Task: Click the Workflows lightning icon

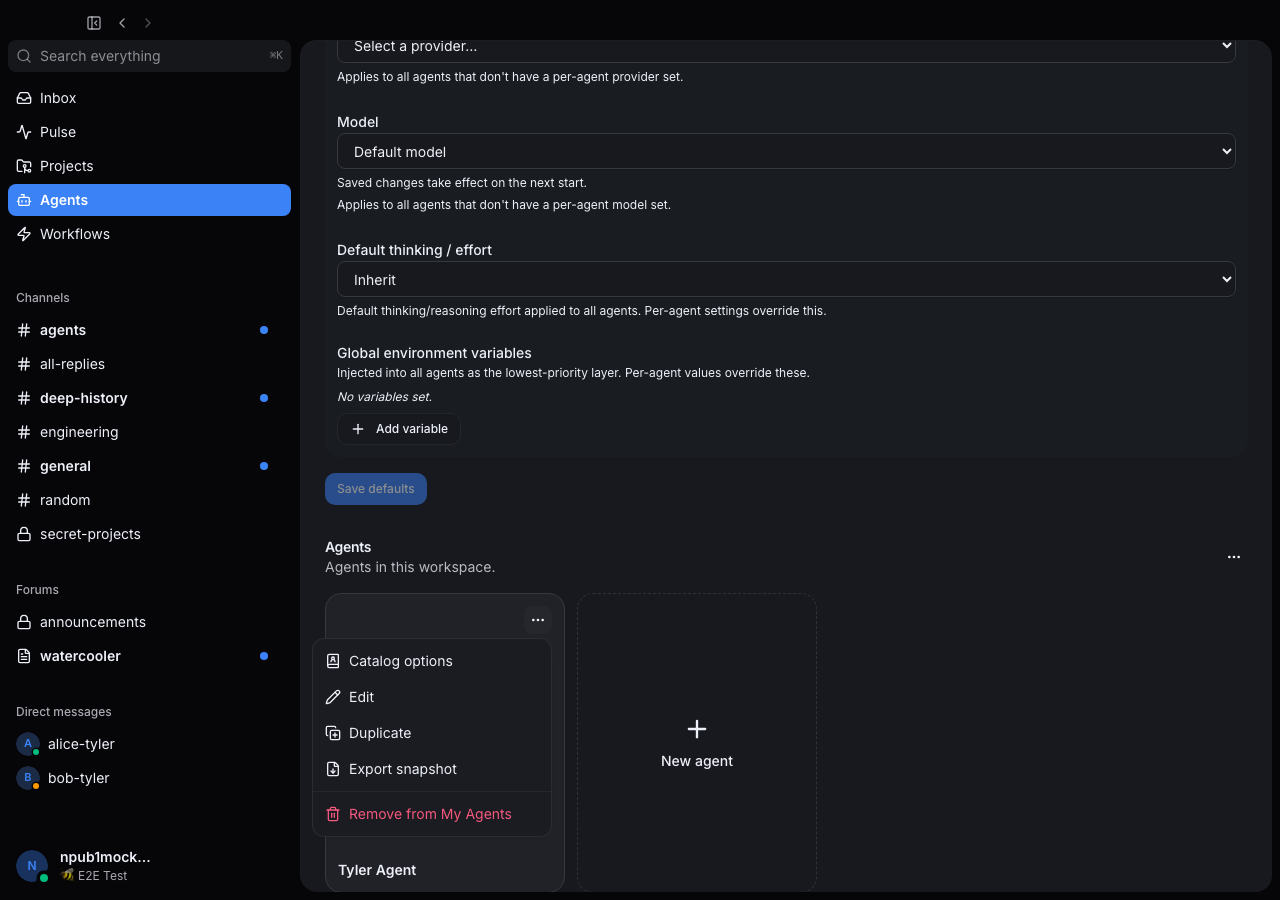Action: point(24,234)
